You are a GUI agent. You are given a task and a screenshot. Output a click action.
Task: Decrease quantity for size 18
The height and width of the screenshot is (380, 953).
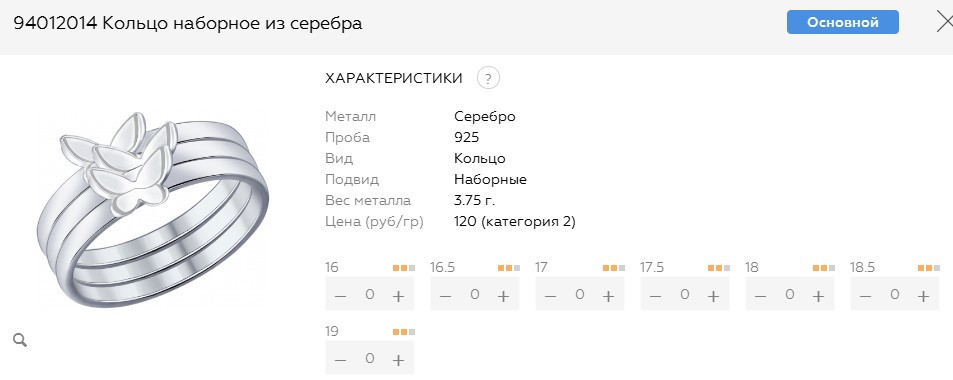point(760,296)
